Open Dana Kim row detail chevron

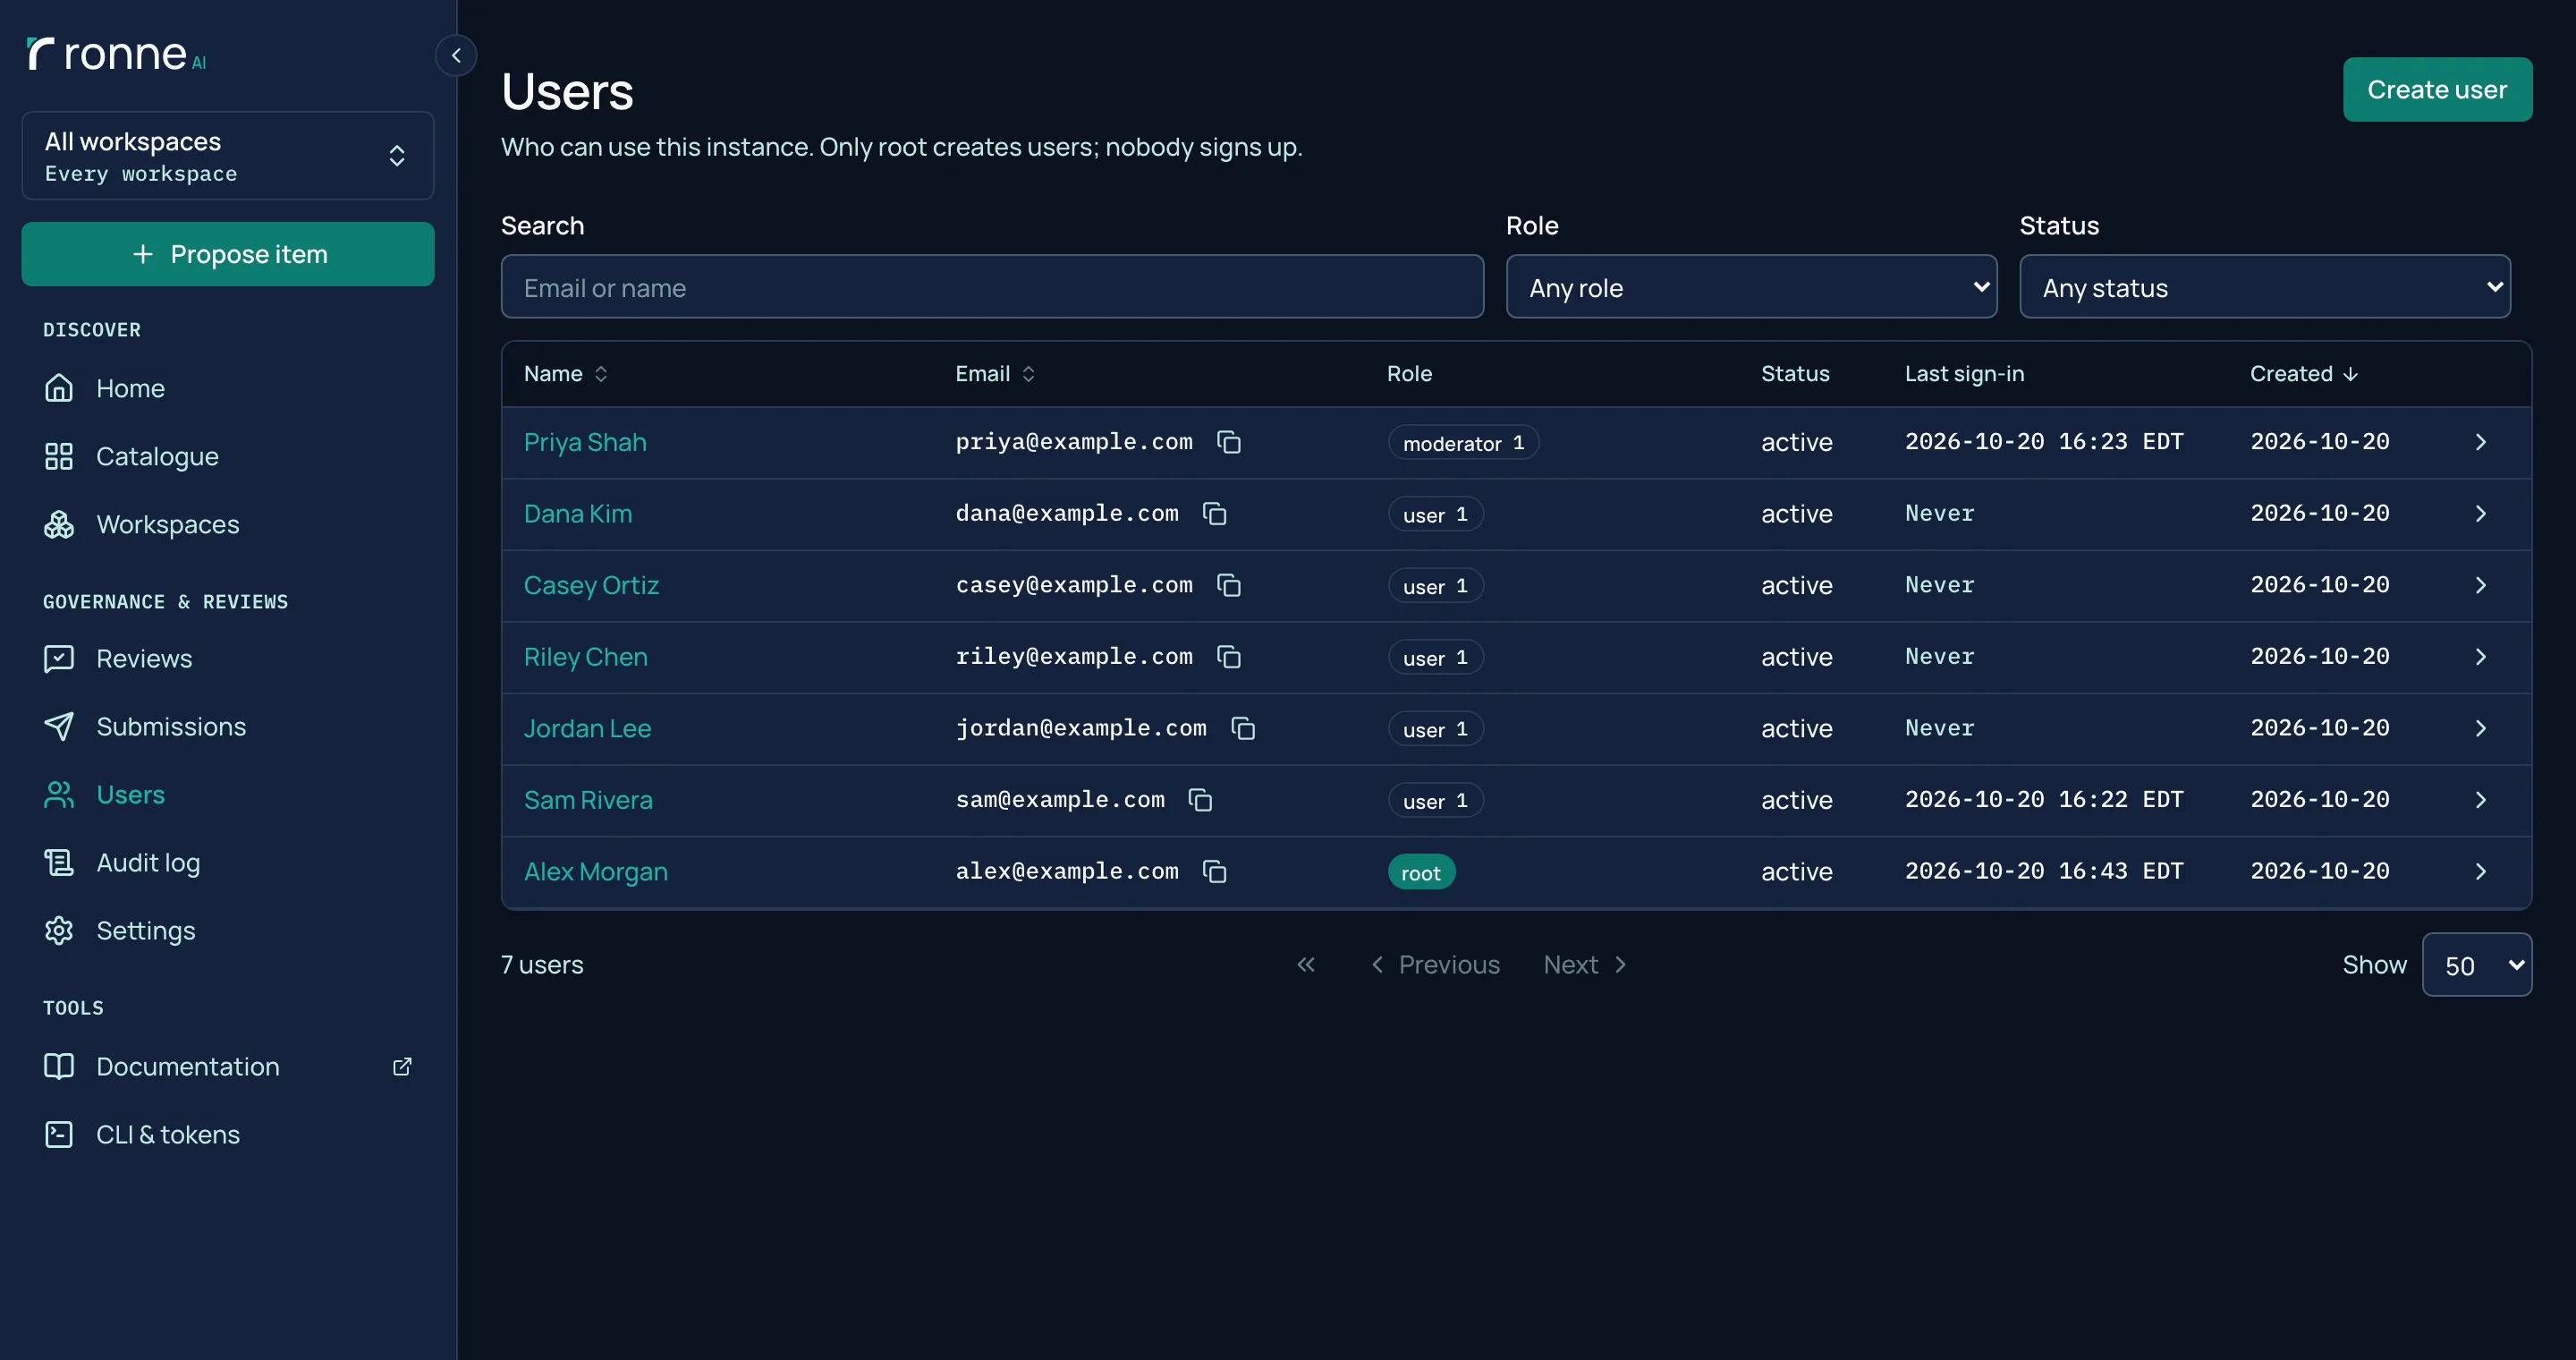[x=2480, y=513]
